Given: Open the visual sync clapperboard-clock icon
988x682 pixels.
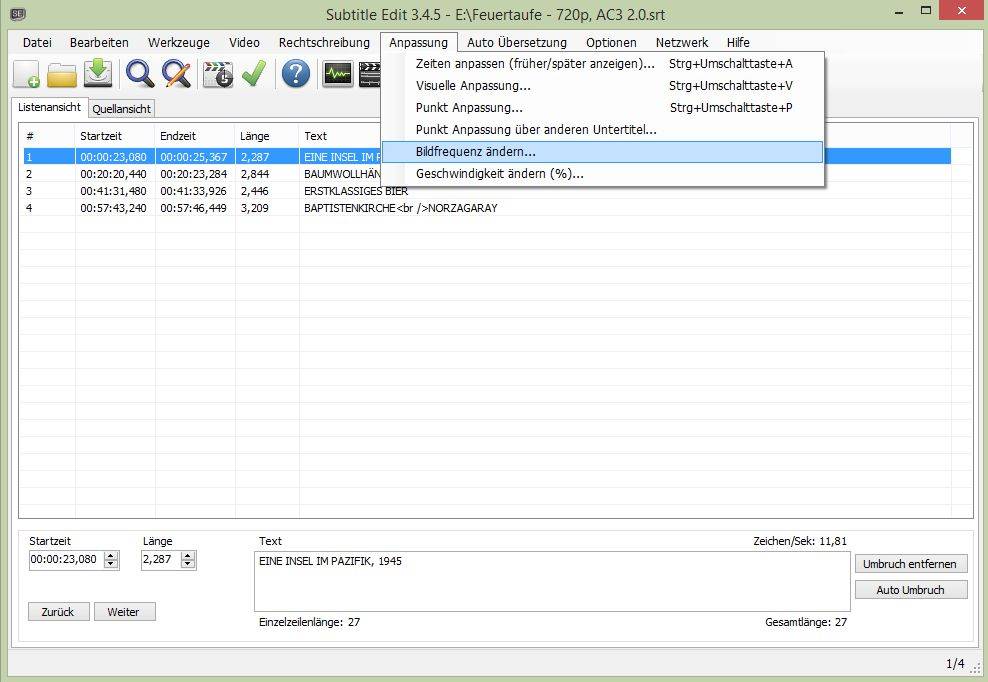Looking at the screenshot, I should [218, 74].
